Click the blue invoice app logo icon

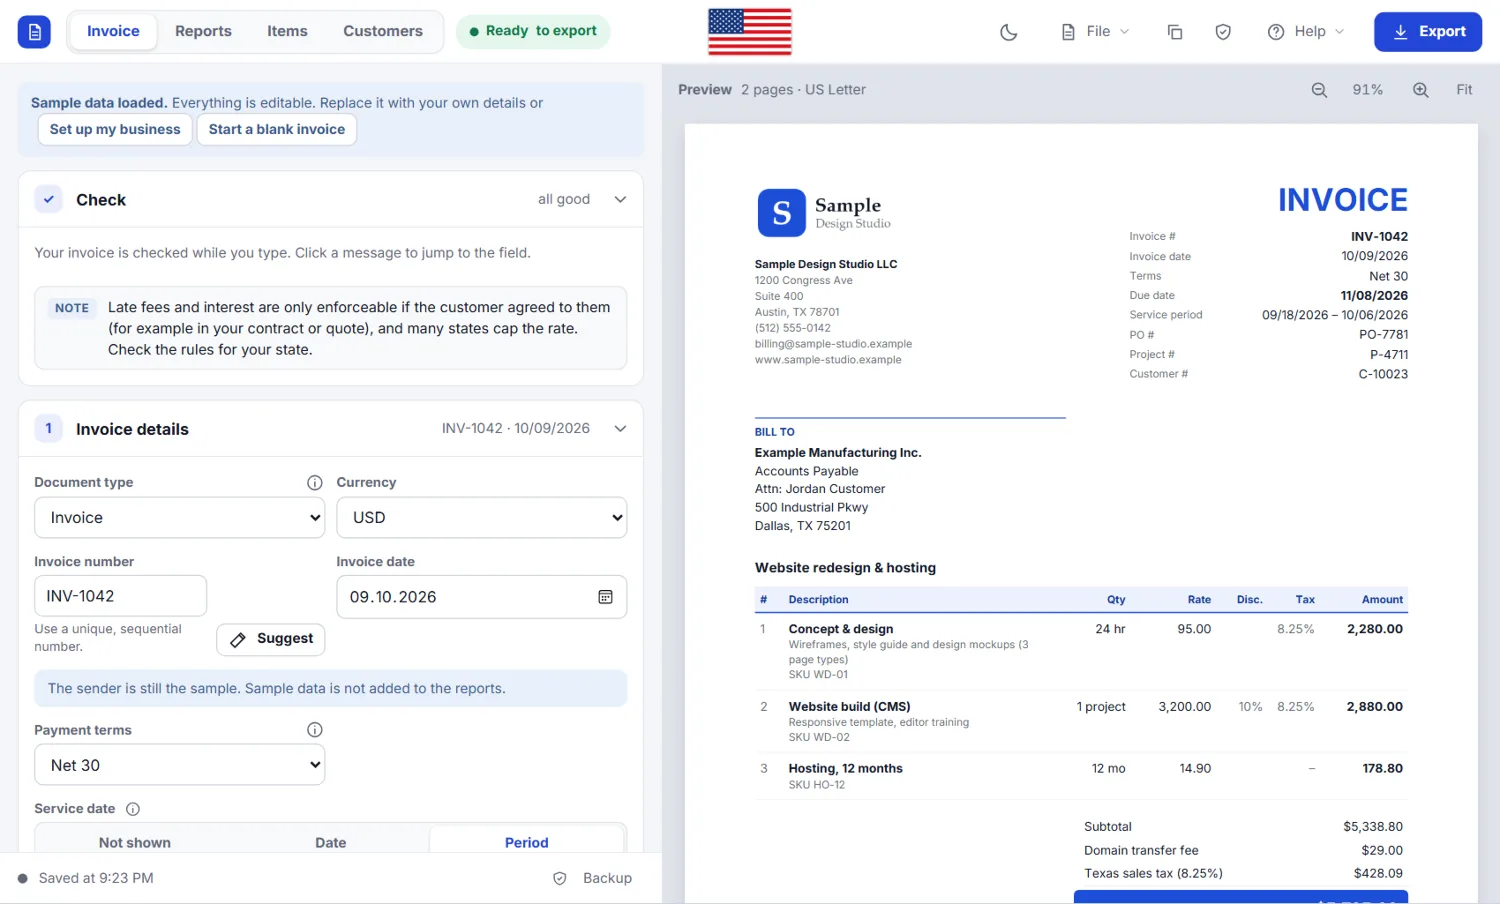34,32
